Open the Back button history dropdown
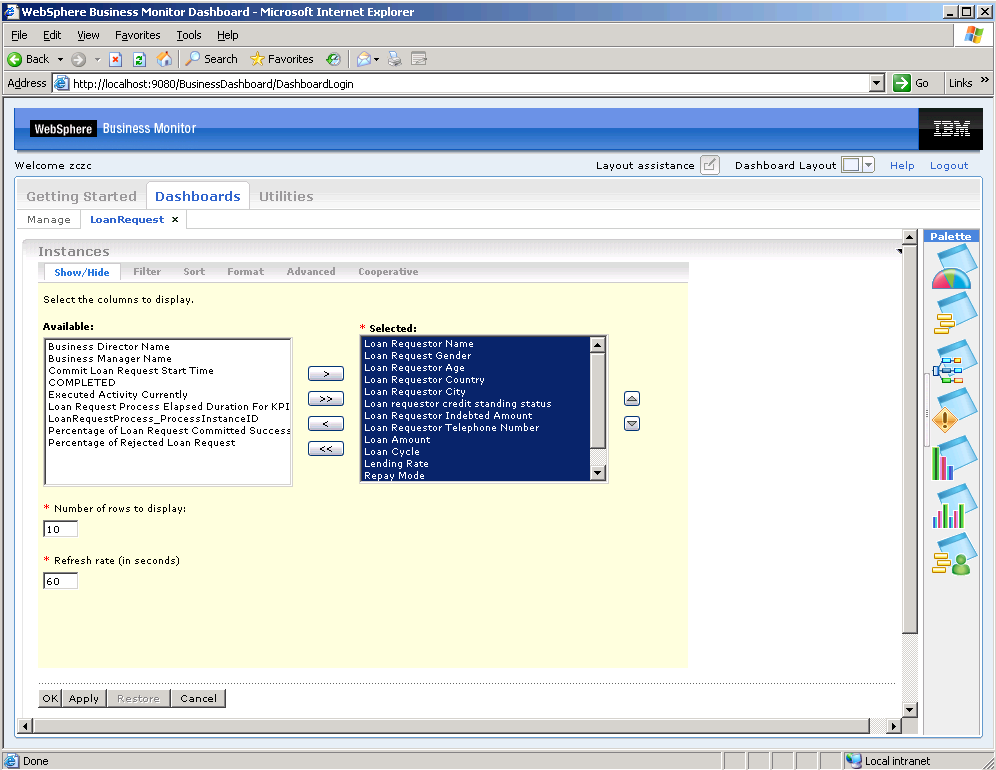The width and height of the screenshot is (996, 770). click(60, 59)
